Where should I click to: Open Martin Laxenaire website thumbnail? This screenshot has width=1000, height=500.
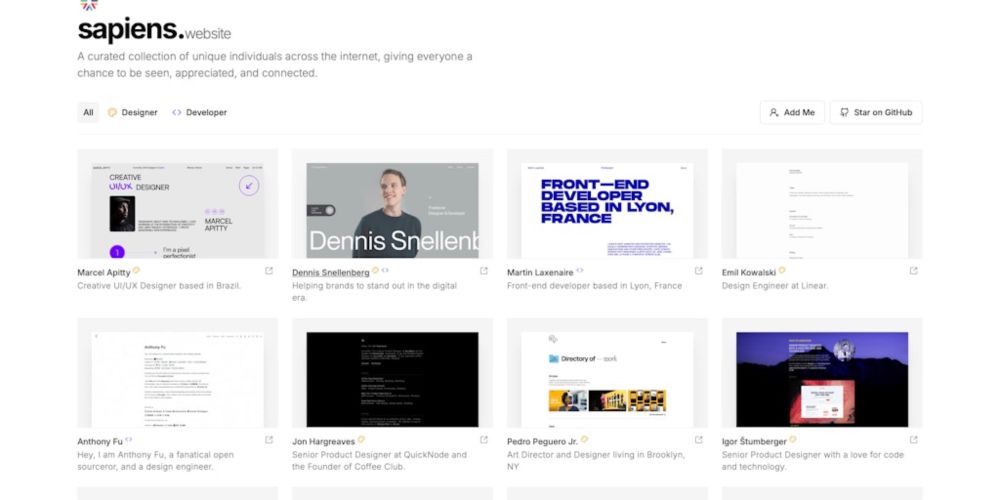(607, 203)
